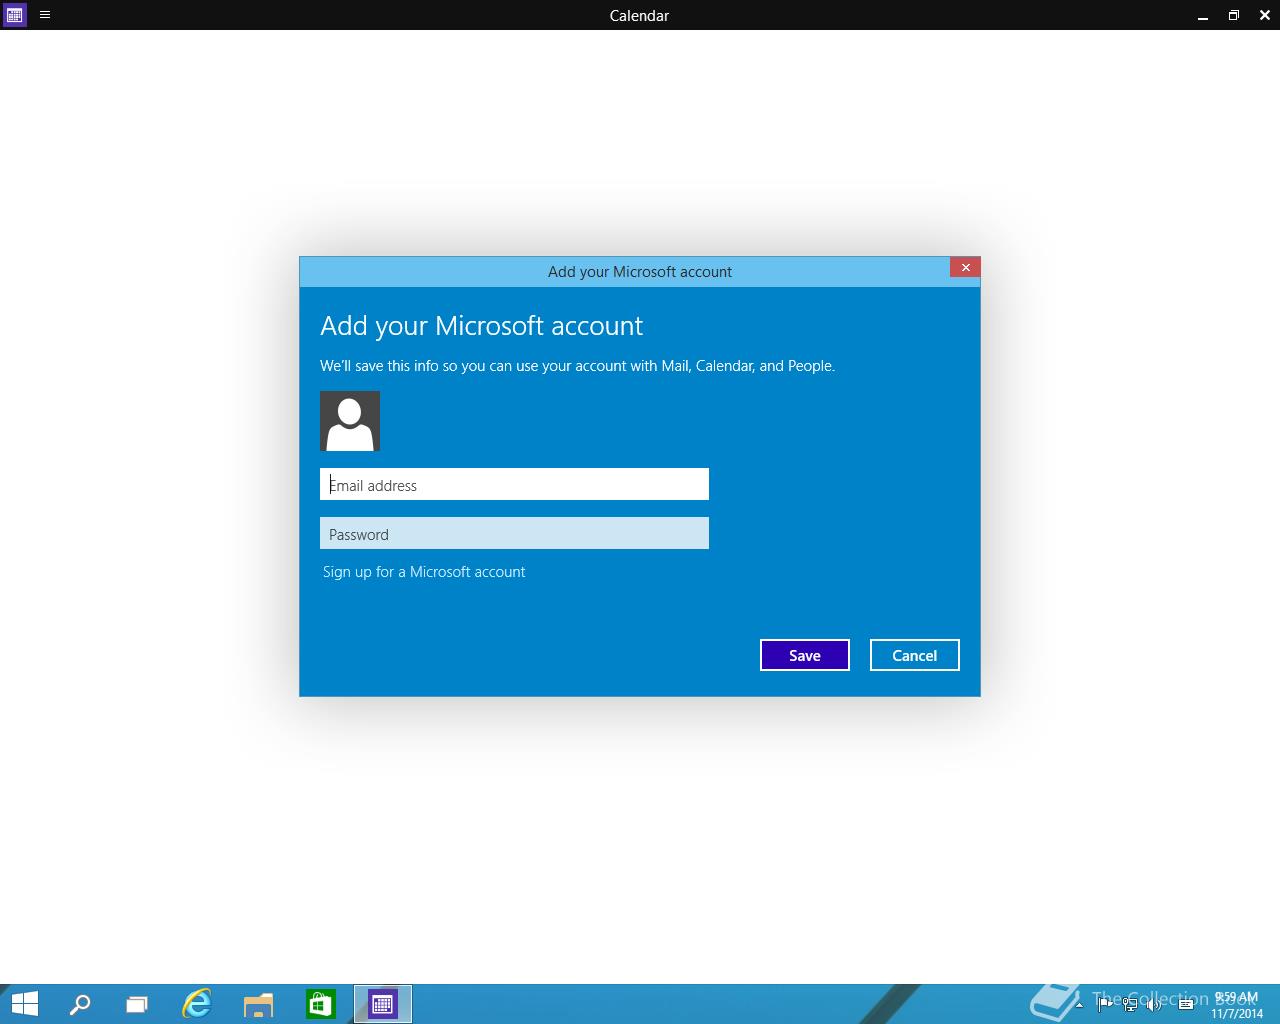Click the Cancel button
This screenshot has height=1024, width=1280.
[915, 655]
